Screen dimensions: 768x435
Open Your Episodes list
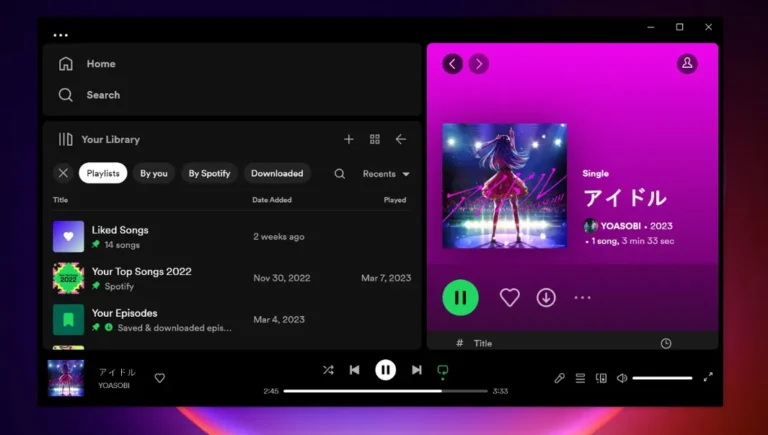[232, 320]
